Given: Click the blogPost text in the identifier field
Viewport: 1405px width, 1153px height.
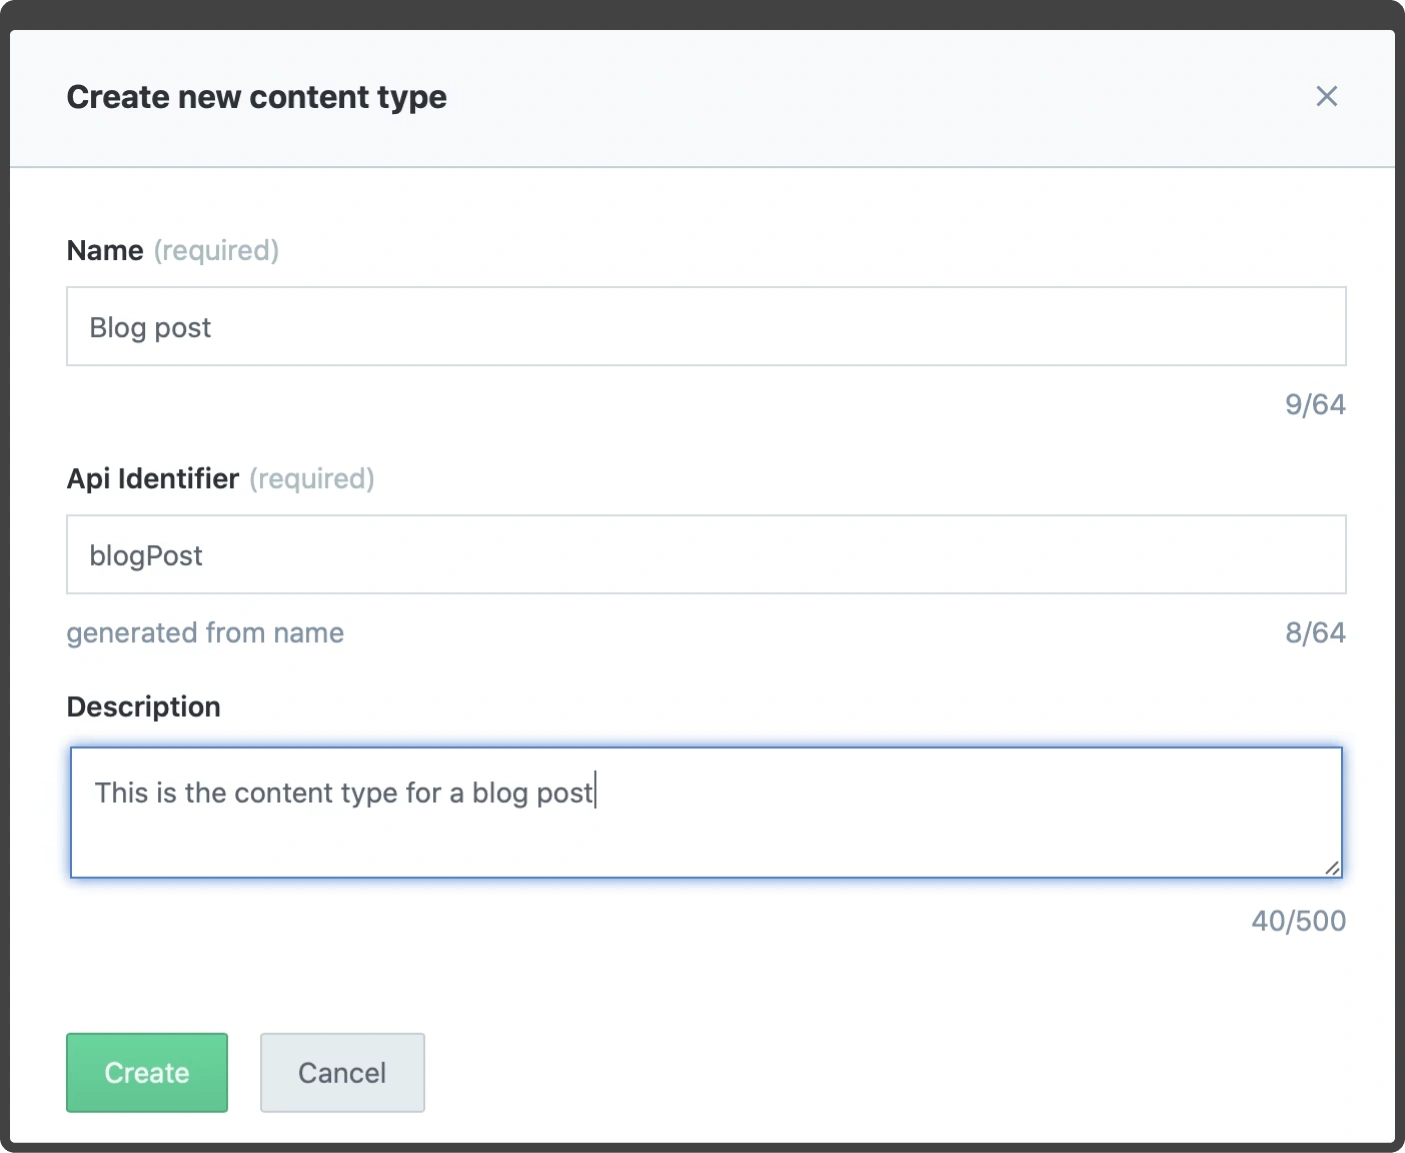Looking at the screenshot, I should [146, 556].
